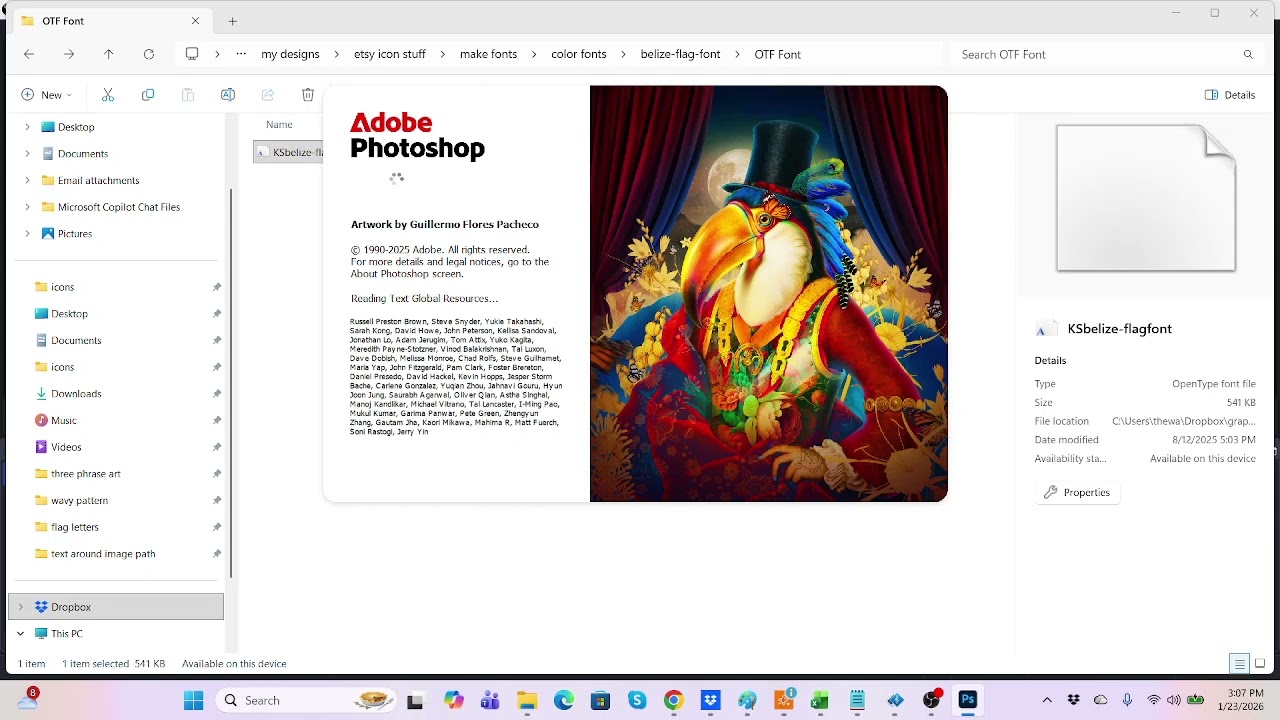Click the search magnifier icon in Explorer
1280x720 pixels.
click(x=1248, y=54)
